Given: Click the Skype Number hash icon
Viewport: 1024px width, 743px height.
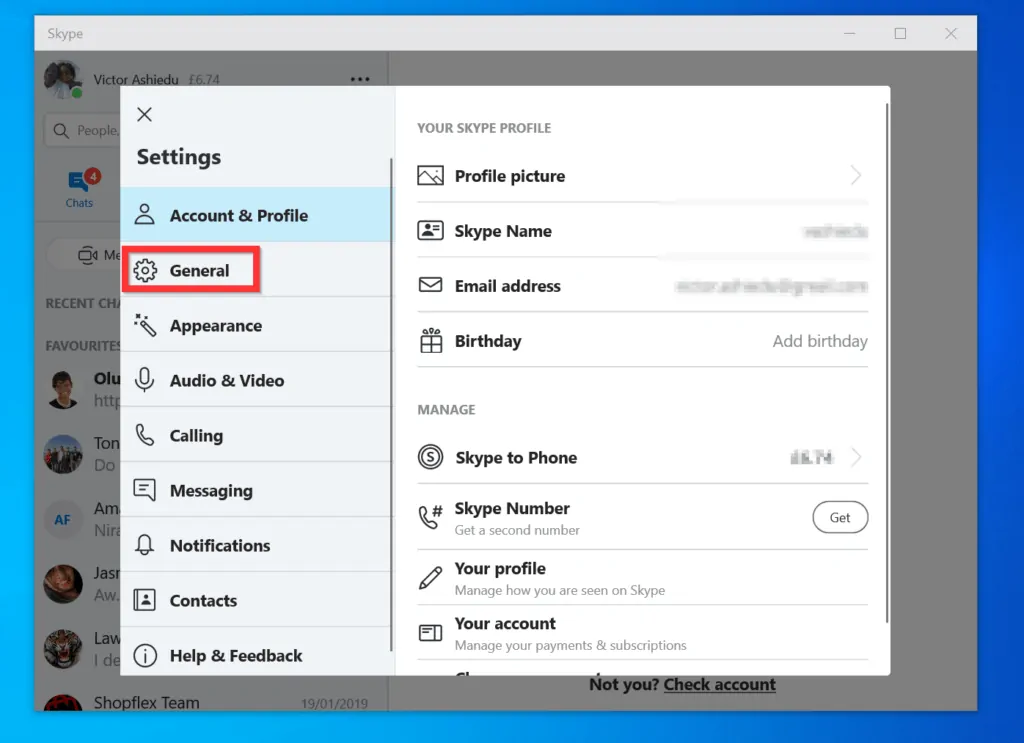Looking at the screenshot, I should pos(429,517).
